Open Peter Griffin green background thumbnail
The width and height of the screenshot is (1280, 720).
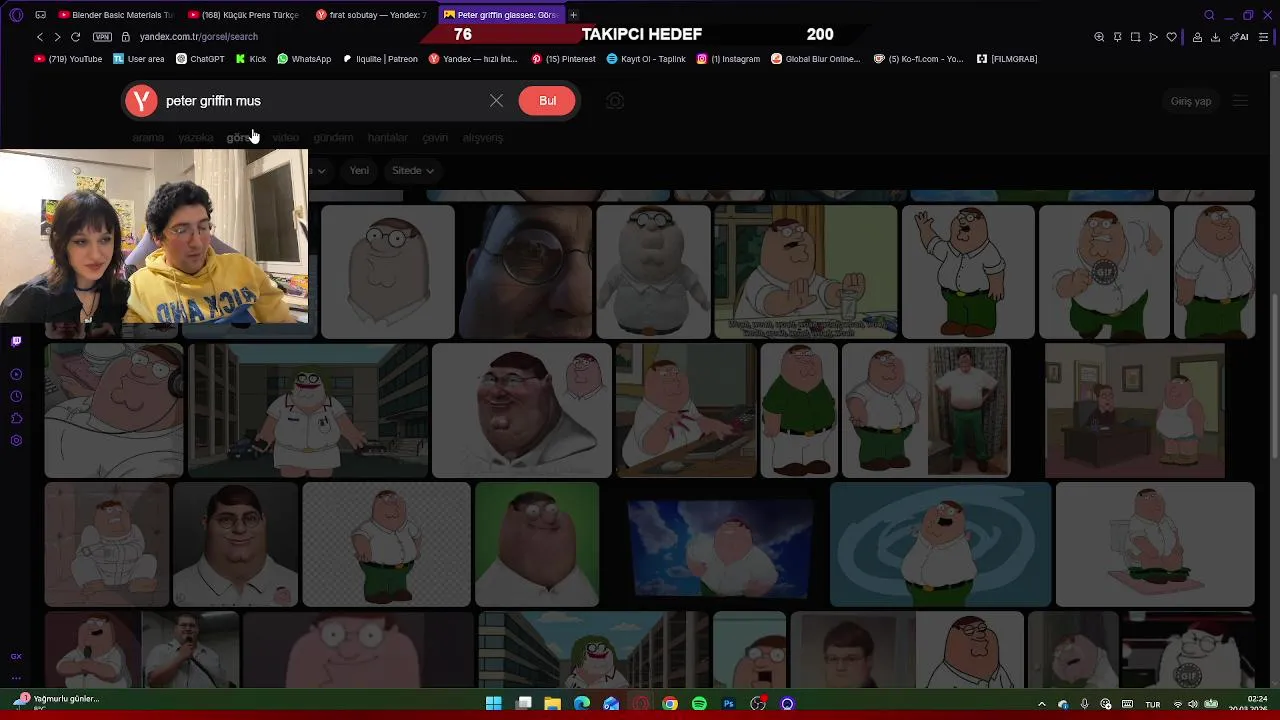pyautogui.click(x=537, y=544)
